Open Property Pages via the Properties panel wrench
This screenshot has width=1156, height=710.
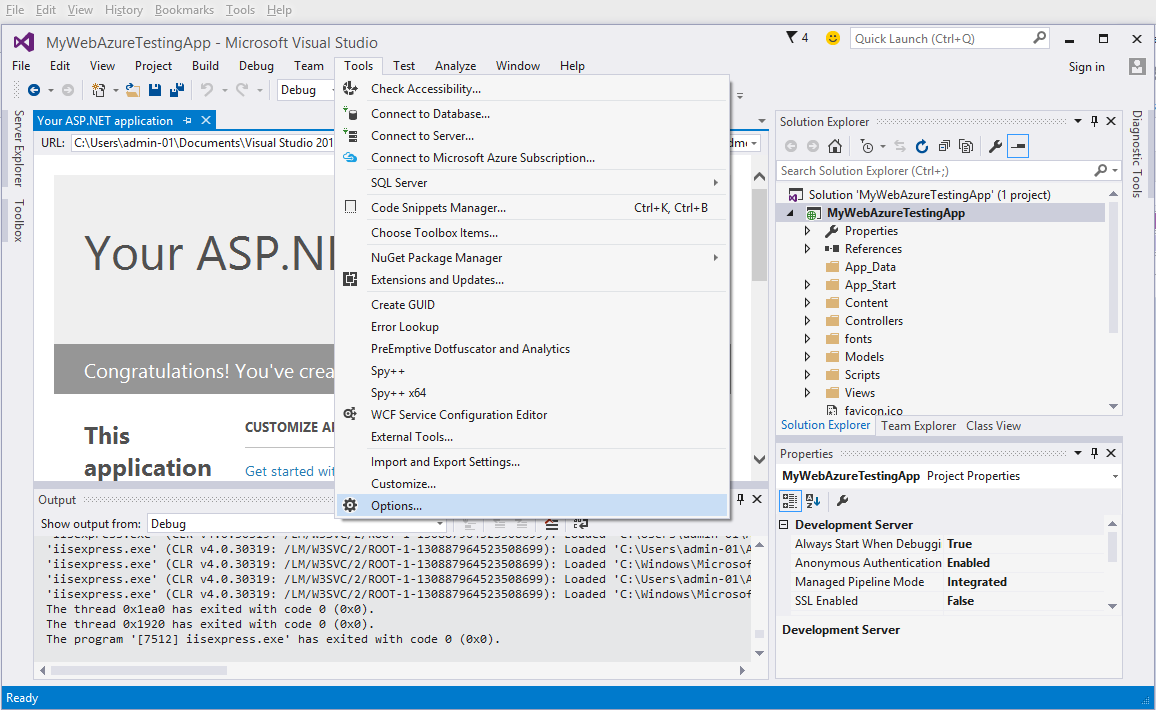843,501
